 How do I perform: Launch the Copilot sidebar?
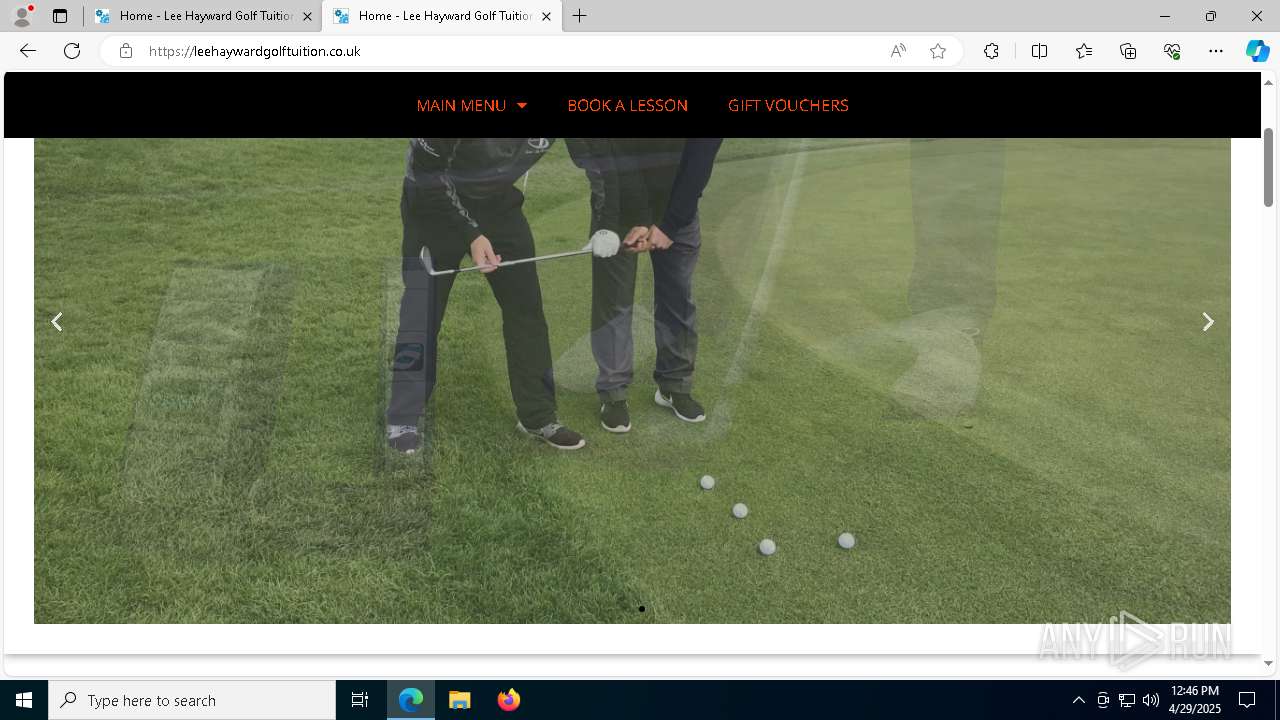1257,51
